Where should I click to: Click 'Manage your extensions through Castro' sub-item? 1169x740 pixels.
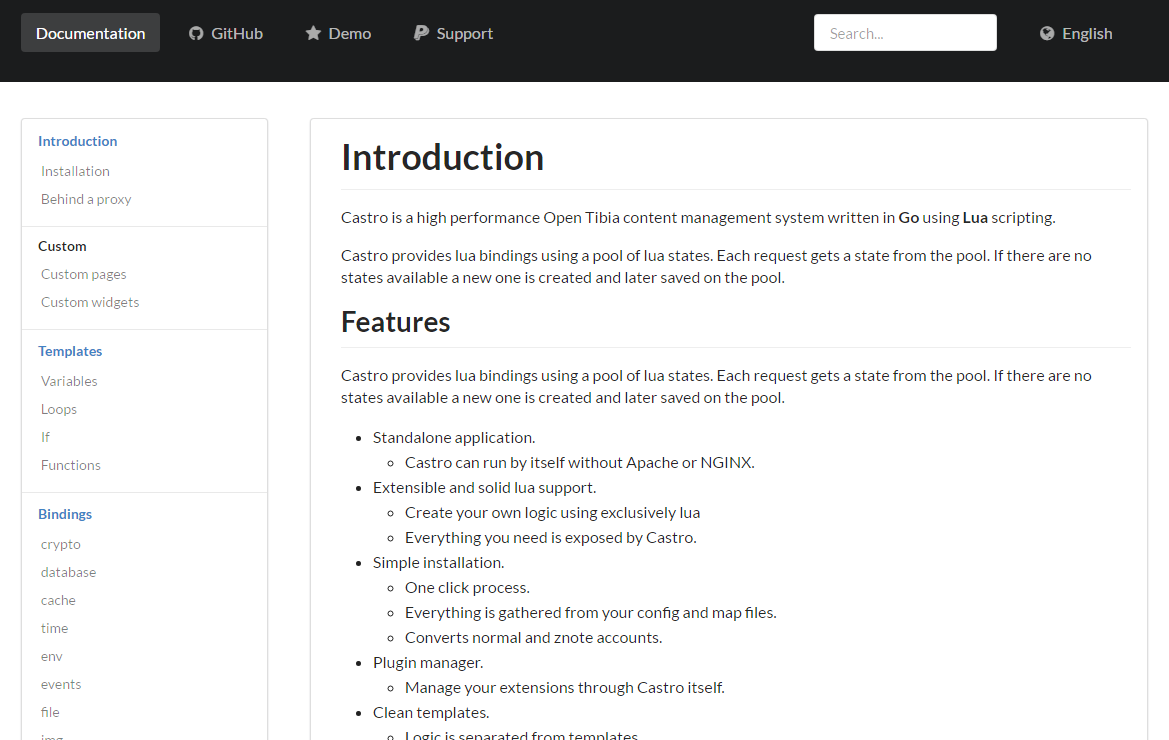(x=564, y=687)
